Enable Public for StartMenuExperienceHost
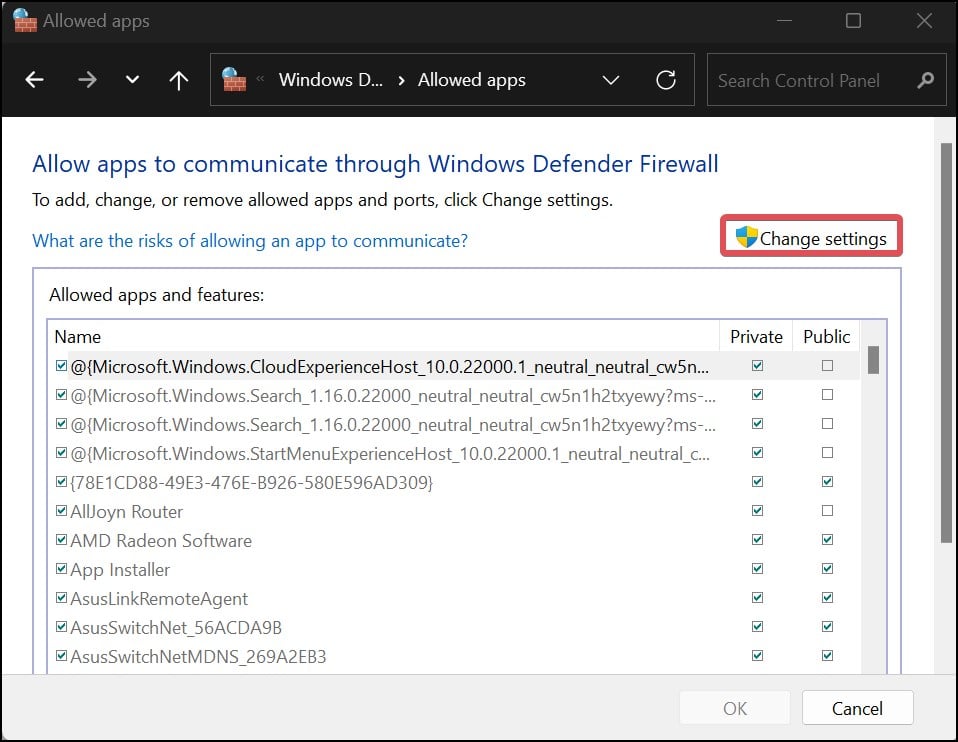Viewport: 958px width, 742px height. [x=827, y=453]
